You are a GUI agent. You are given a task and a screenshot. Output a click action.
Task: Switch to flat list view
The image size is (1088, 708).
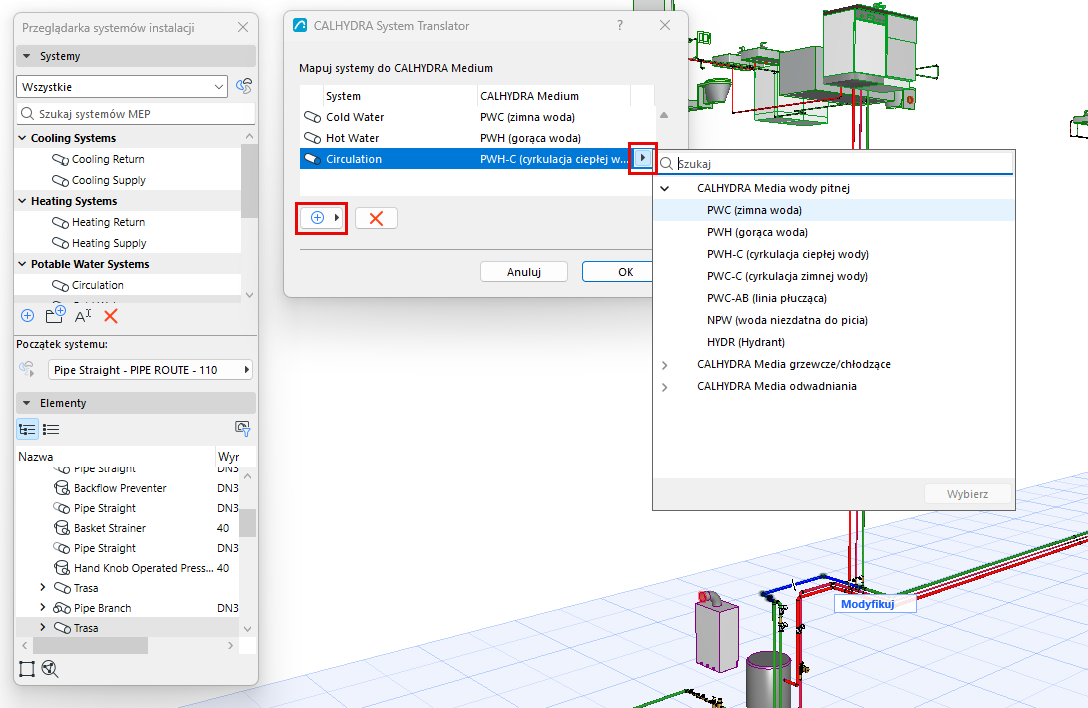[51, 429]
